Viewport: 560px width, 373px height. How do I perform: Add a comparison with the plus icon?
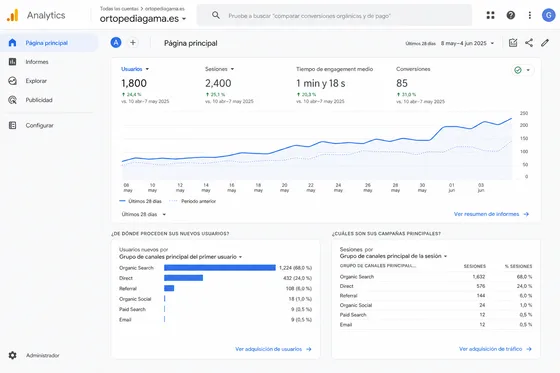[133, 43]
